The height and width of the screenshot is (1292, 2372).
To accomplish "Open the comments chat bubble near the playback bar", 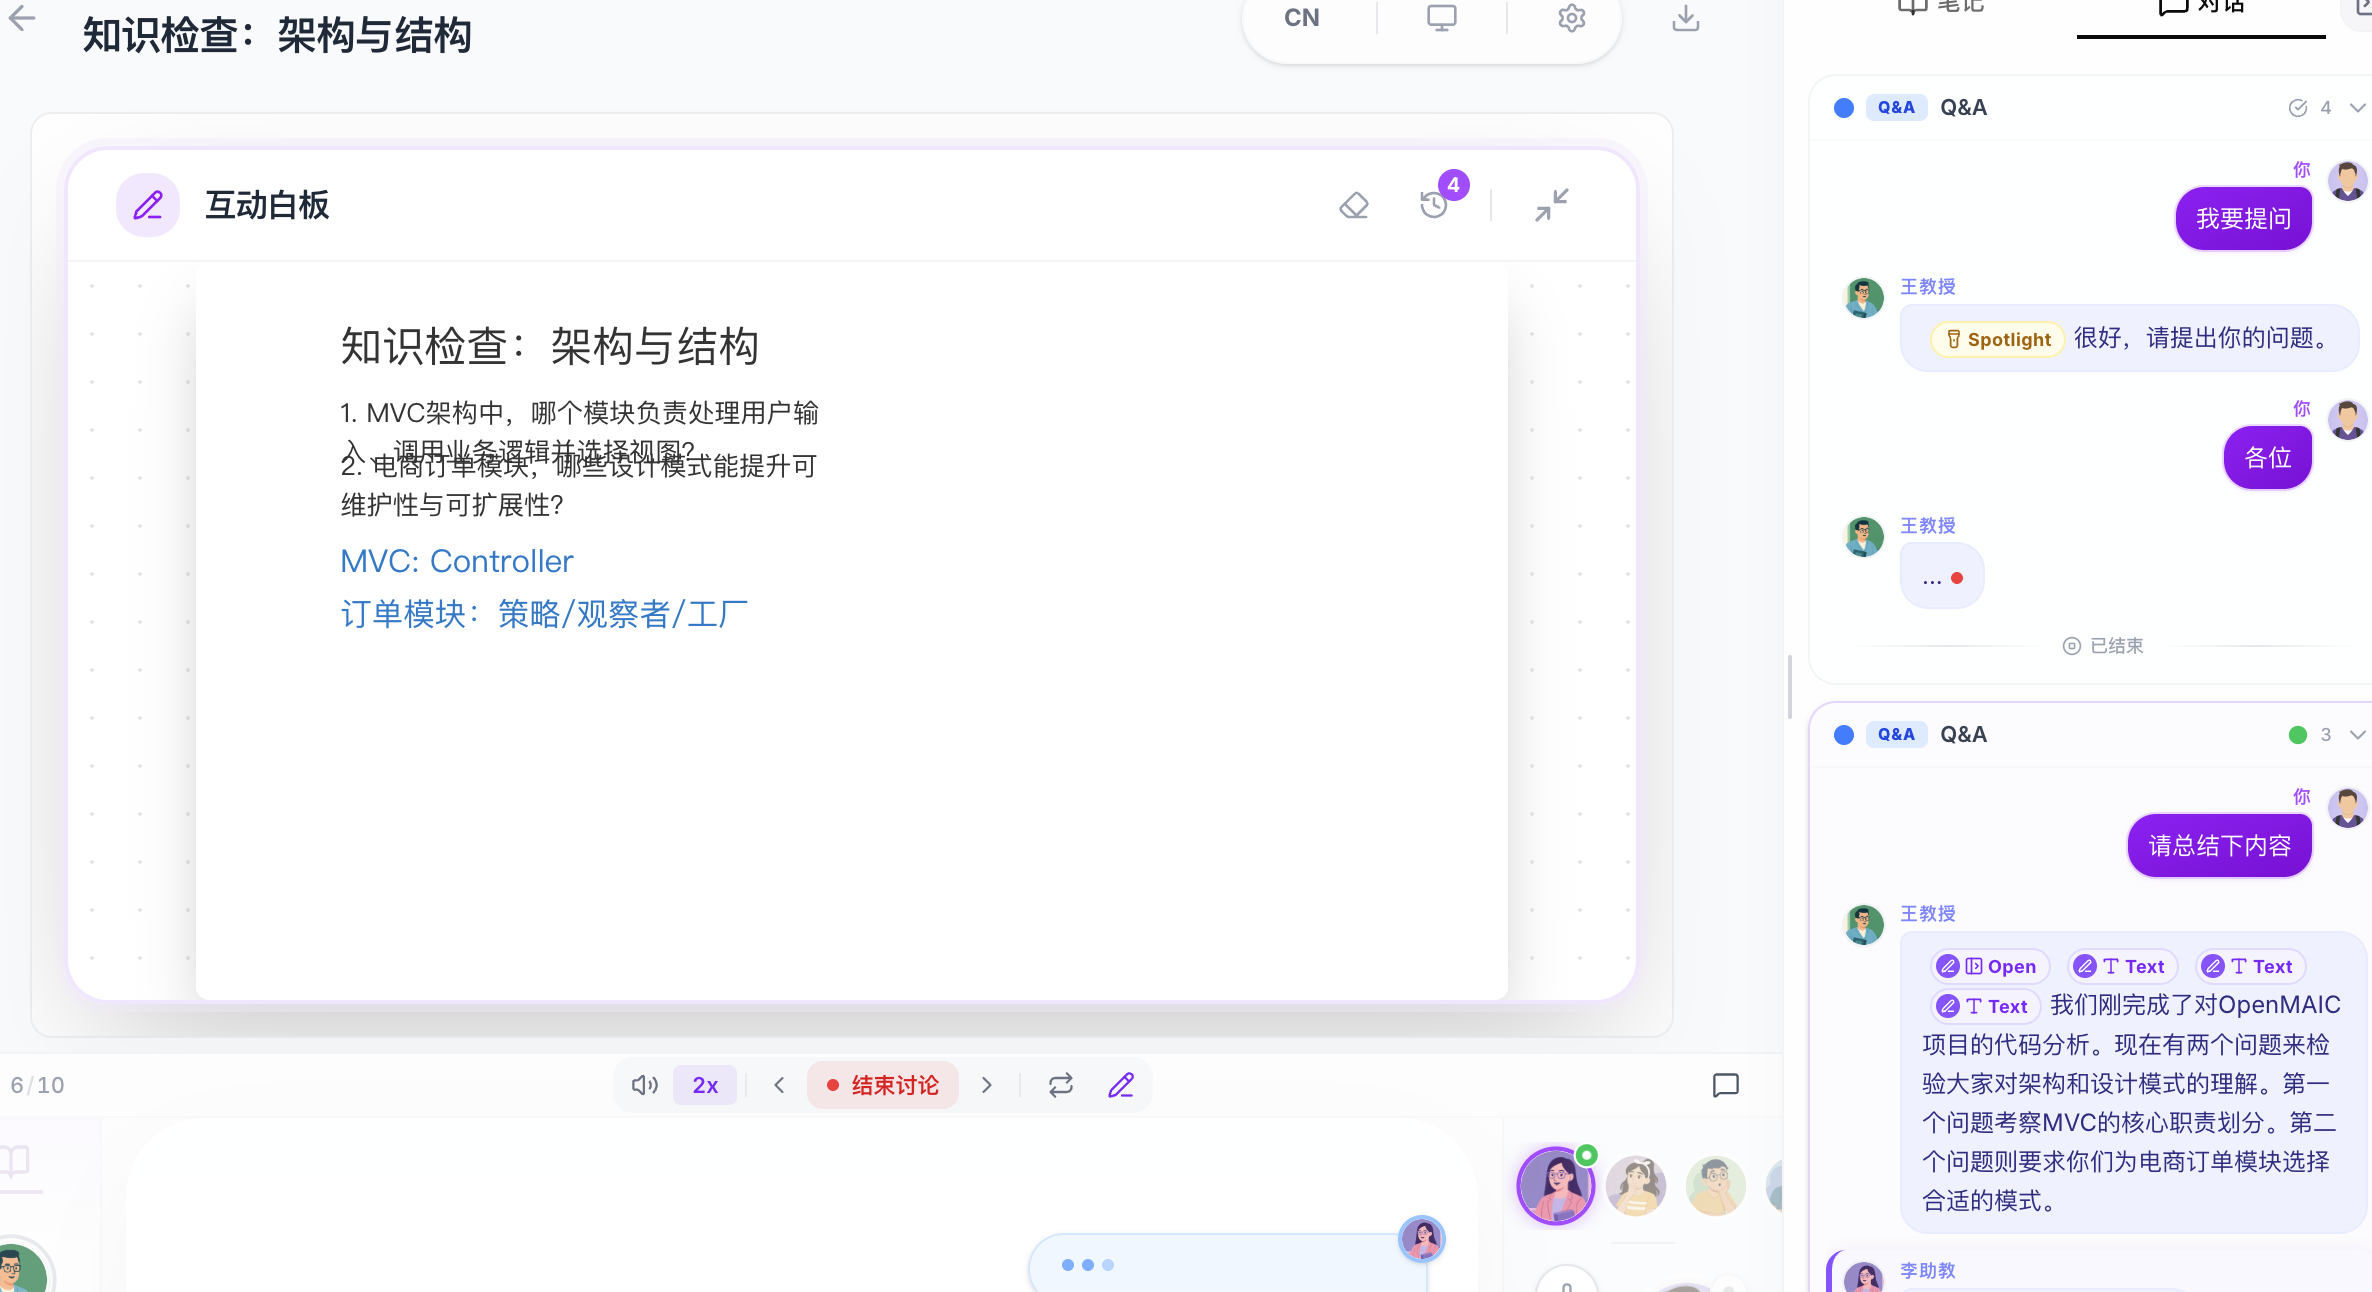I will 1725,1086.
